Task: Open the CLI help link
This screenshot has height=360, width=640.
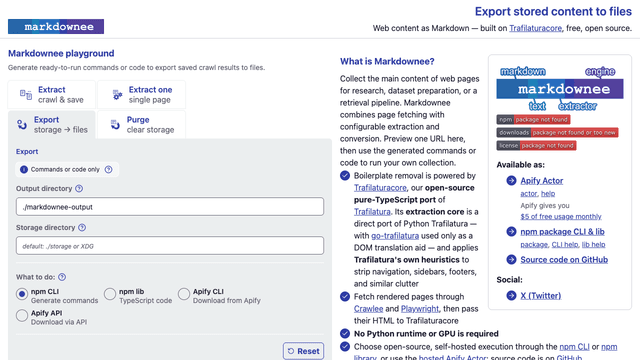Action: tap(565, 244)
